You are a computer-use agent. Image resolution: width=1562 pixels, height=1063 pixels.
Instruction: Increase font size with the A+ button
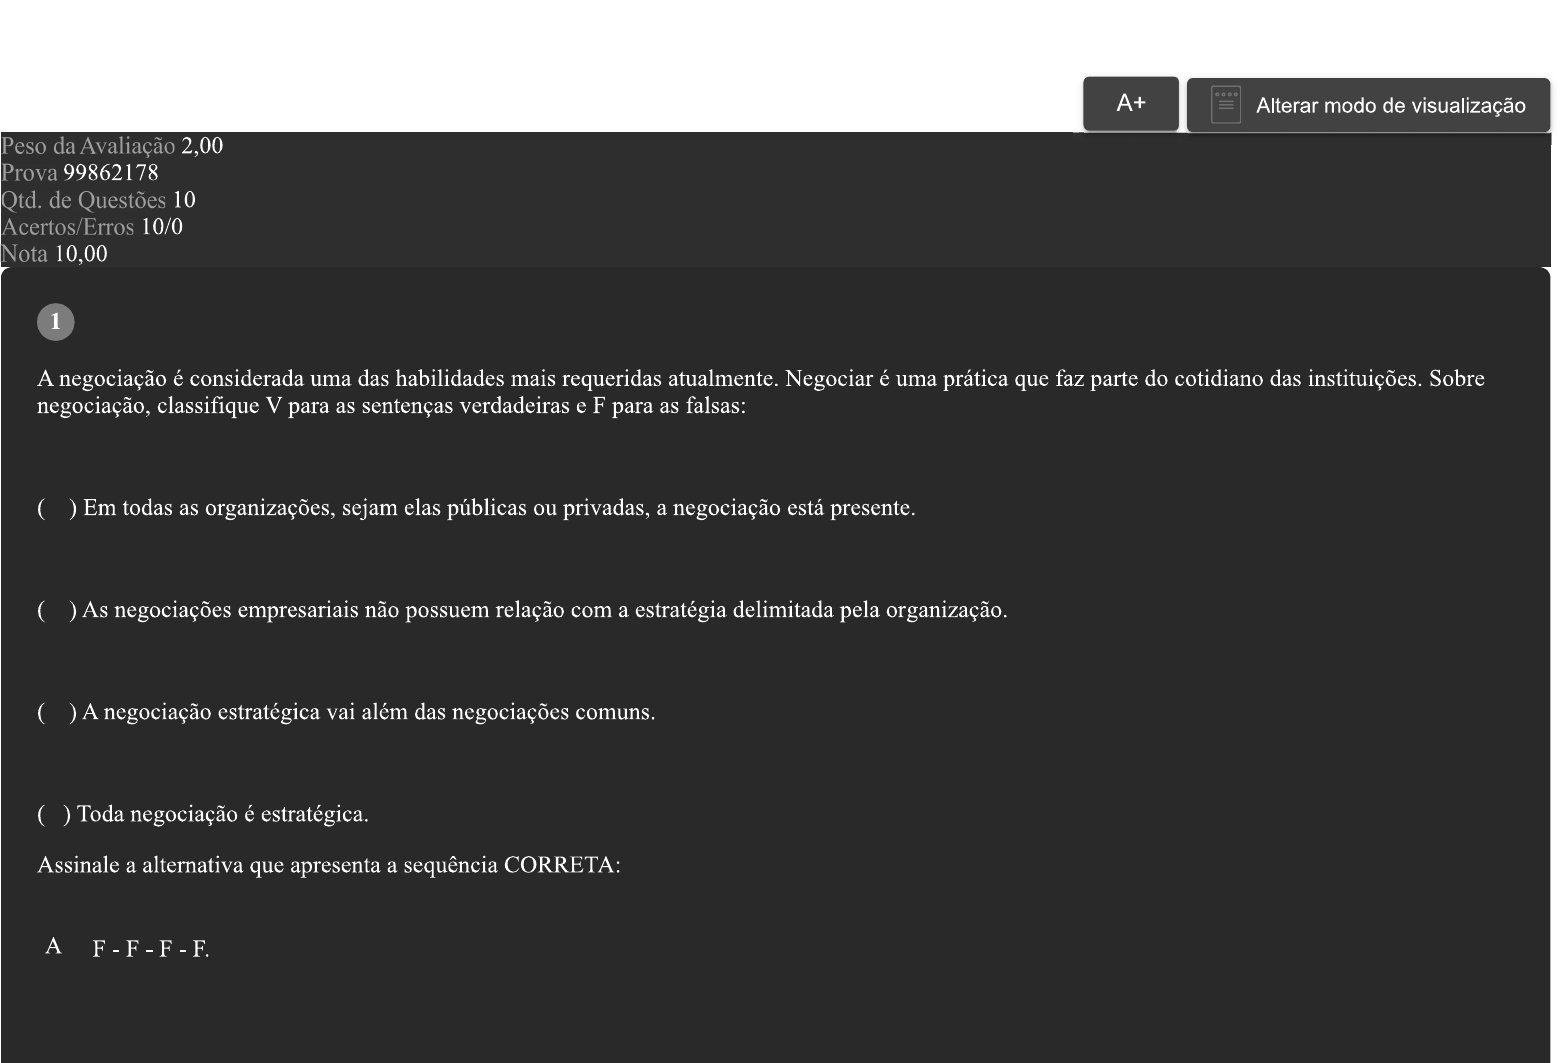coord(1130,103)
